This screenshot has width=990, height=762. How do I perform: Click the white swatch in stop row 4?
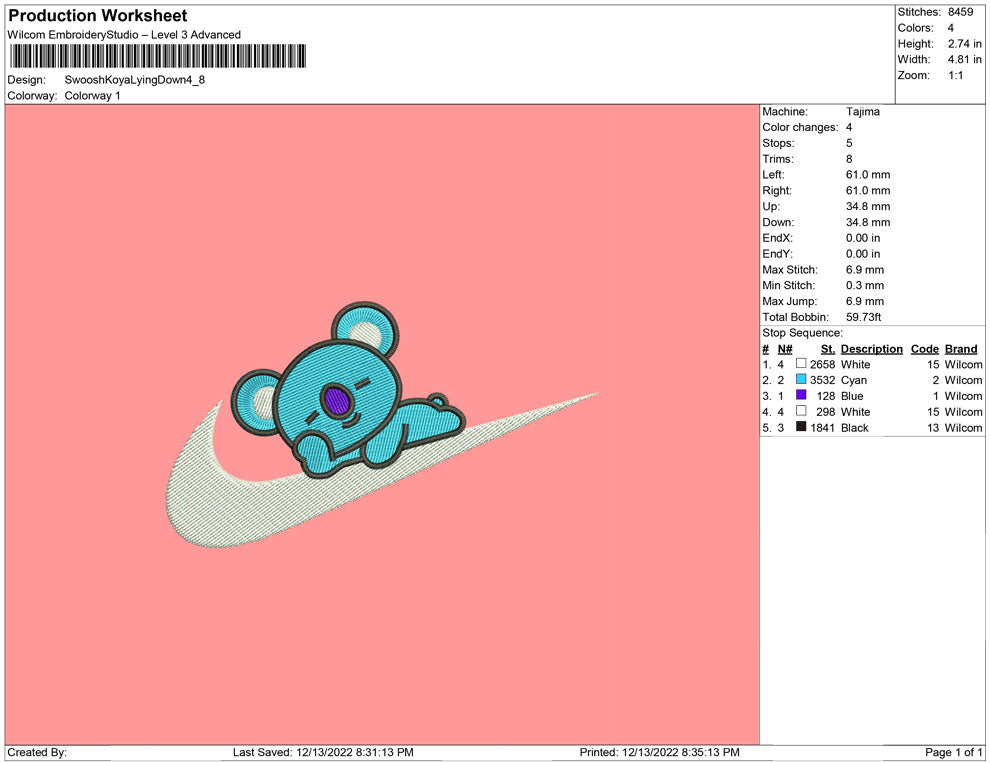tap(801, 411)
